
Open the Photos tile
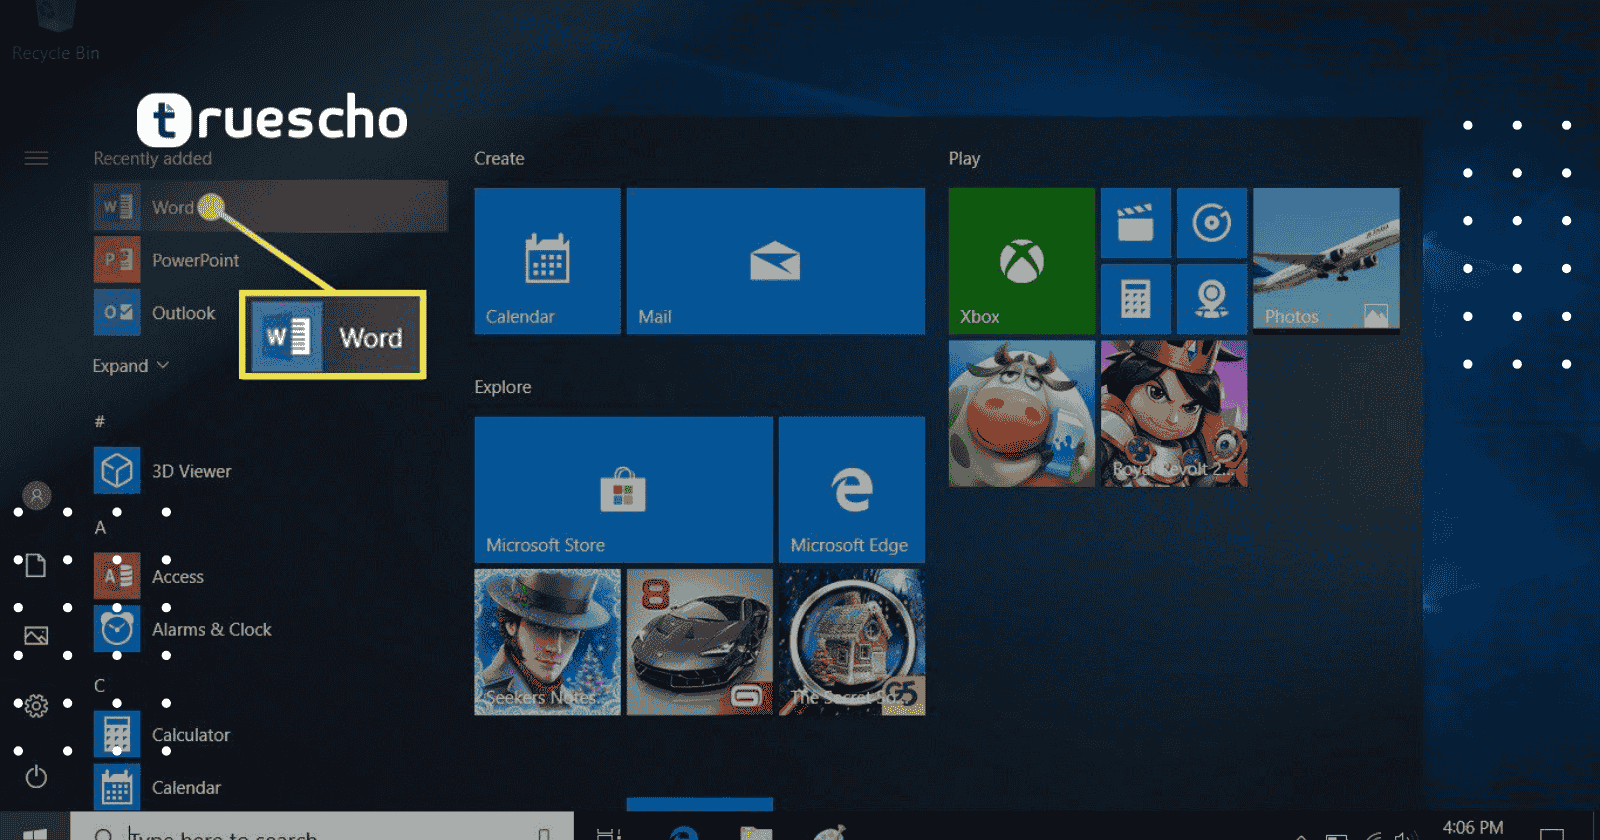pos(1326,259)
